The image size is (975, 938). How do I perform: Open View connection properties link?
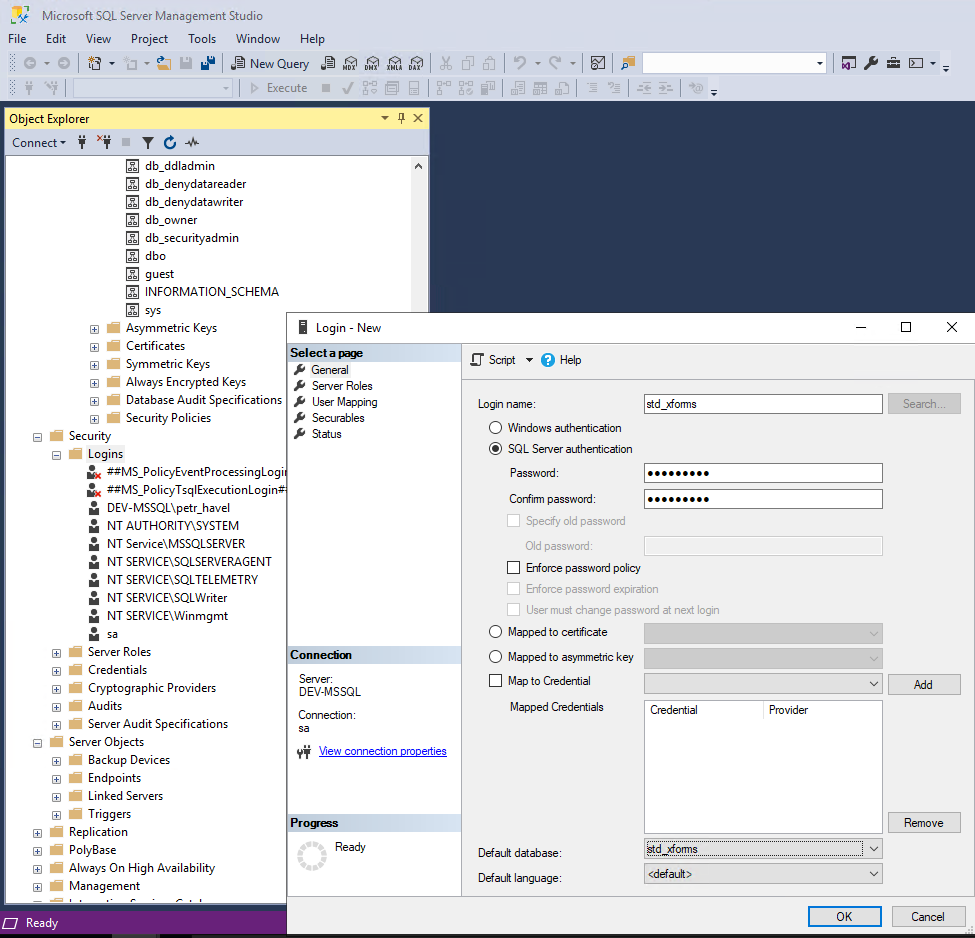(x=382, y=750)
